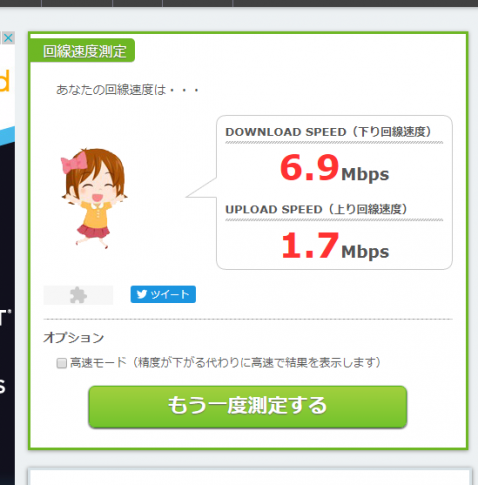Share result with the ツイート button
The width and height of the screenshot is (478, 485).
(163, 294)
